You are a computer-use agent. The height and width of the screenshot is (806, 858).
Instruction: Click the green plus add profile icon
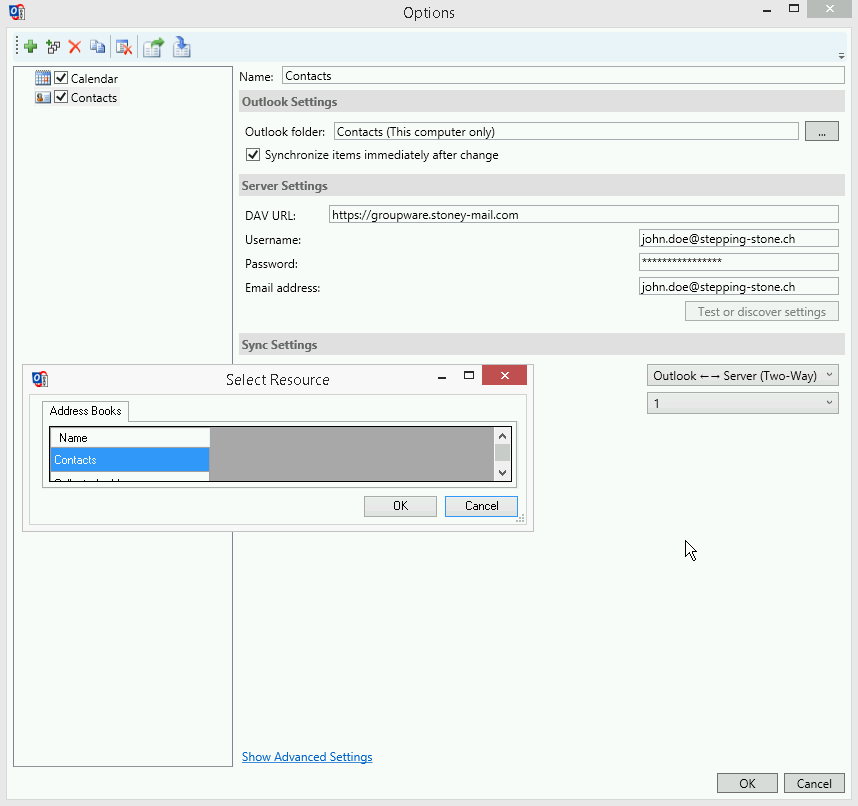coord(31,47)
